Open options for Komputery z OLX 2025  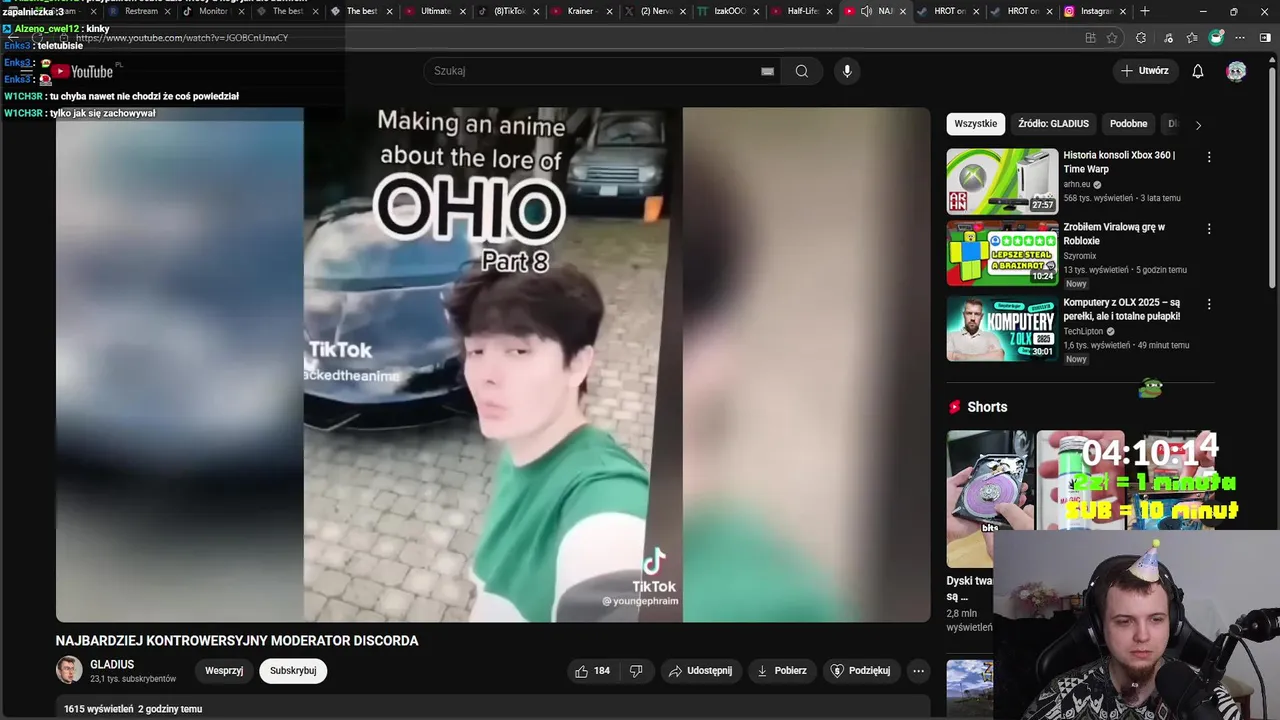coord(1209,304)
